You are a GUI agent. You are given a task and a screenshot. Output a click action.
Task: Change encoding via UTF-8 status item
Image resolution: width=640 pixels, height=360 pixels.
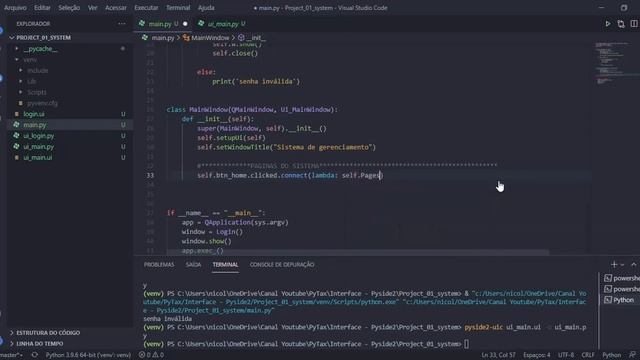tap(566, 355)
